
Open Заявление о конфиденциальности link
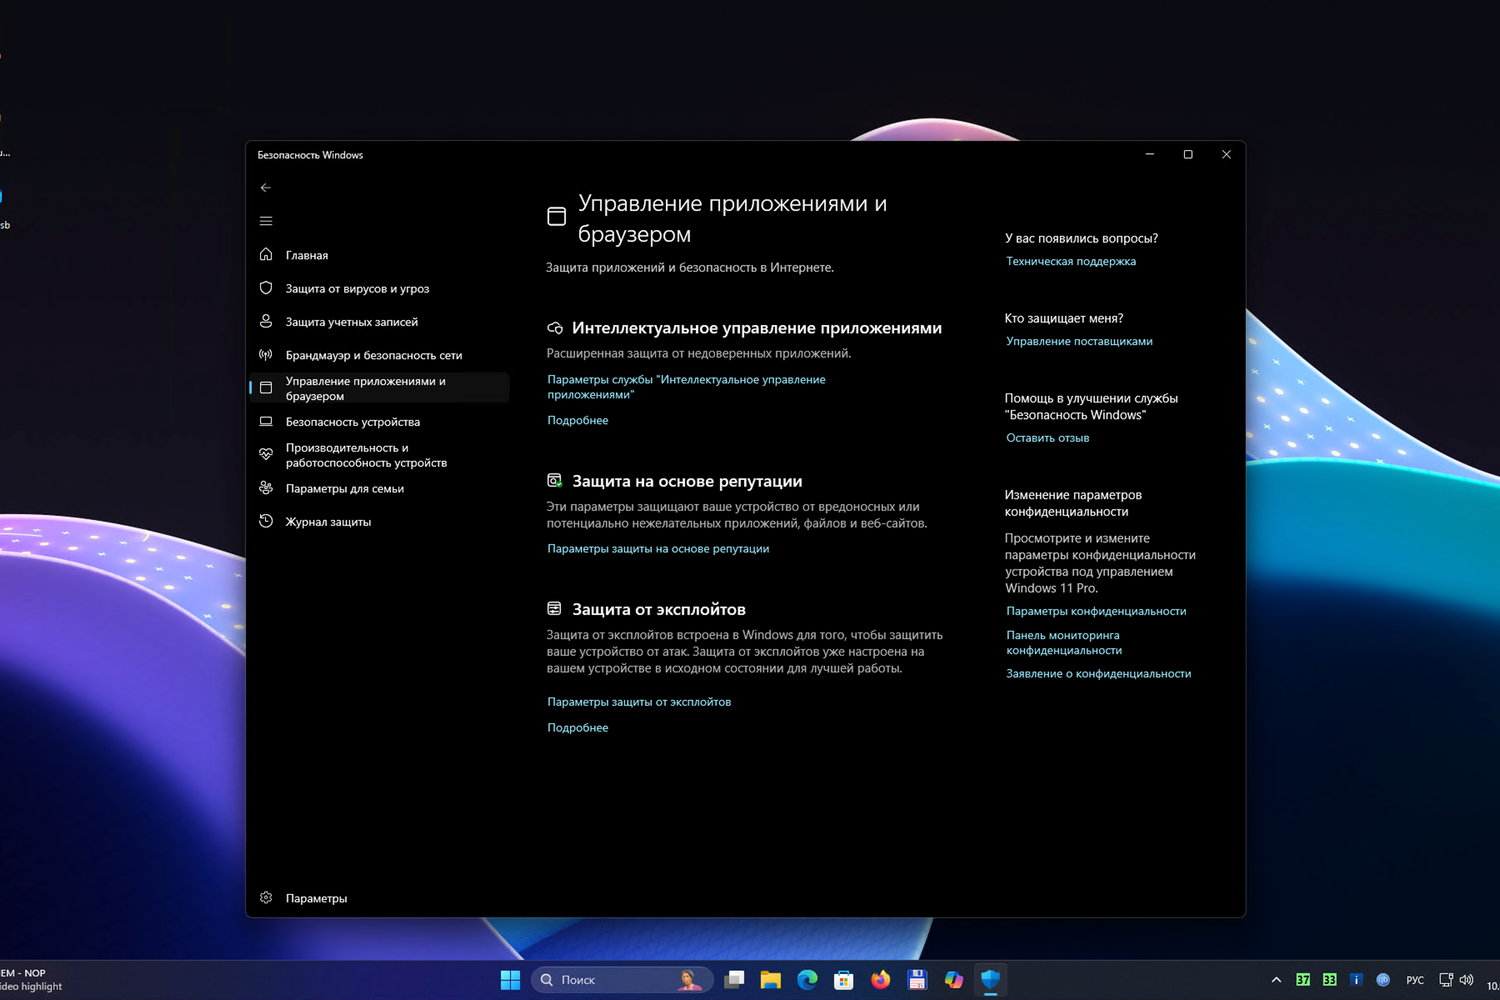1099,674
